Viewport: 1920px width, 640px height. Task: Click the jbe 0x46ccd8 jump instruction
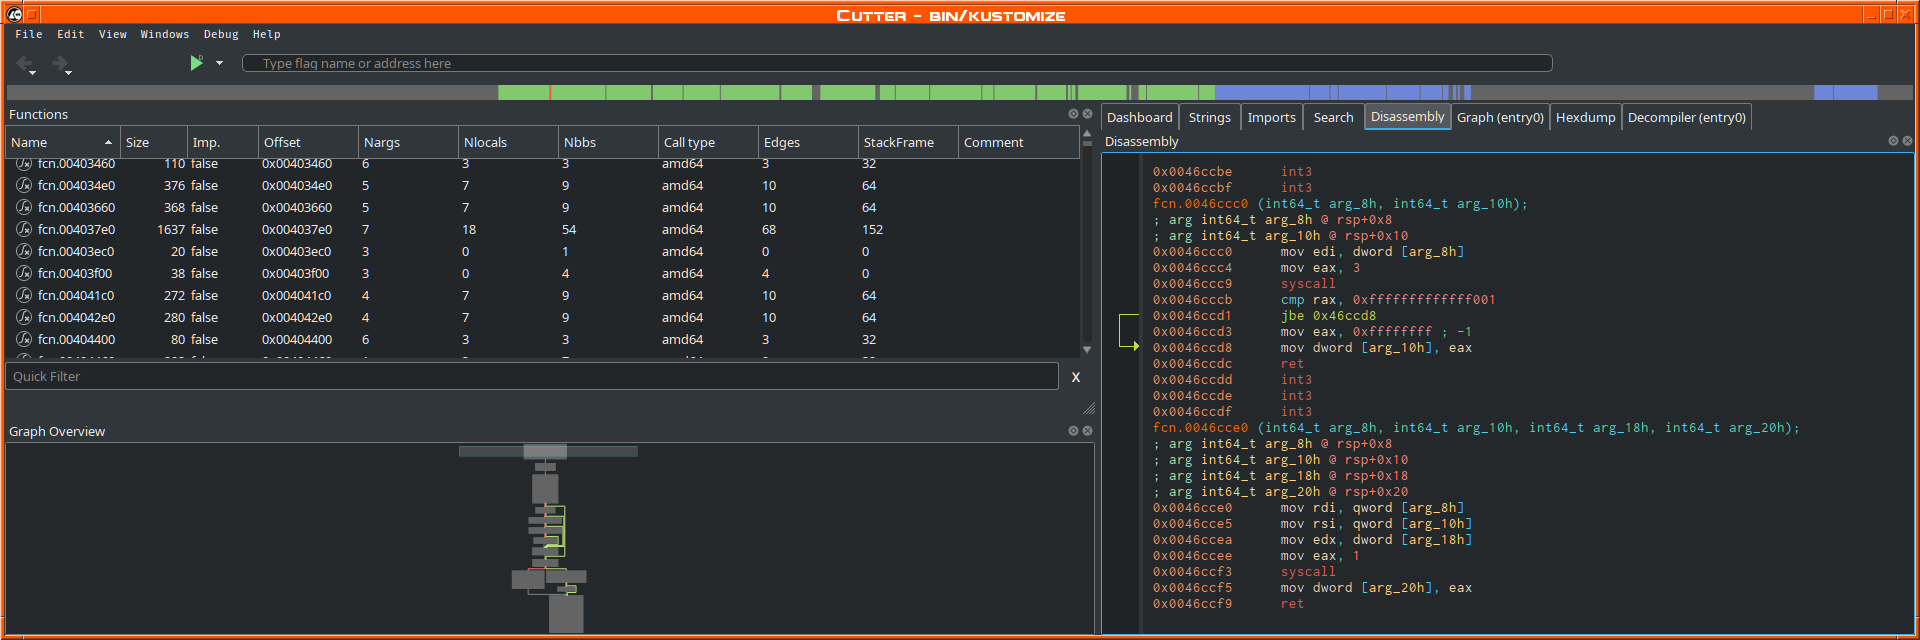tap(1328, 315)
